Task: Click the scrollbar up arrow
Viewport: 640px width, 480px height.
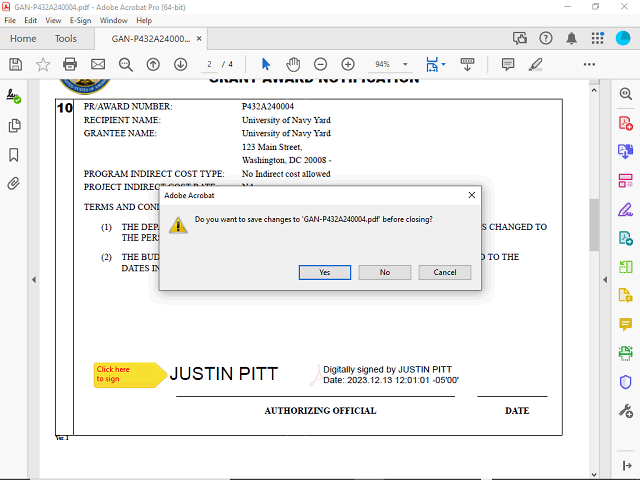Action: click(x=594, y=90)
